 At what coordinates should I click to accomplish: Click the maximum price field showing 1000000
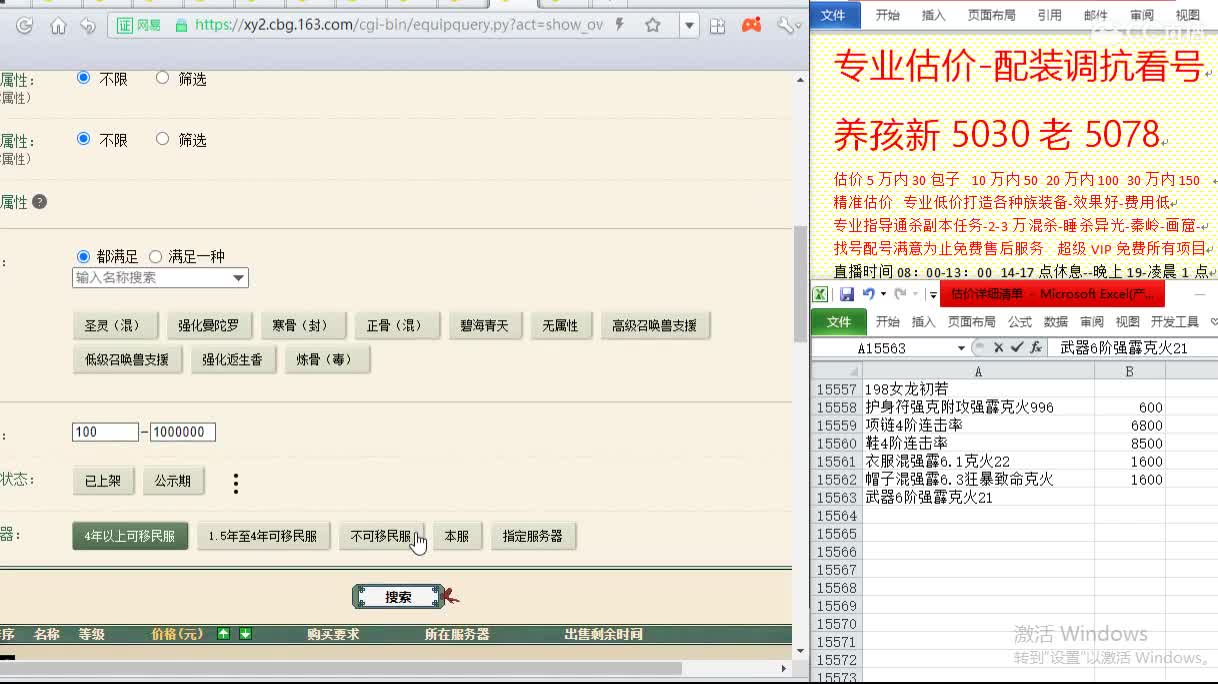[183, 432]
